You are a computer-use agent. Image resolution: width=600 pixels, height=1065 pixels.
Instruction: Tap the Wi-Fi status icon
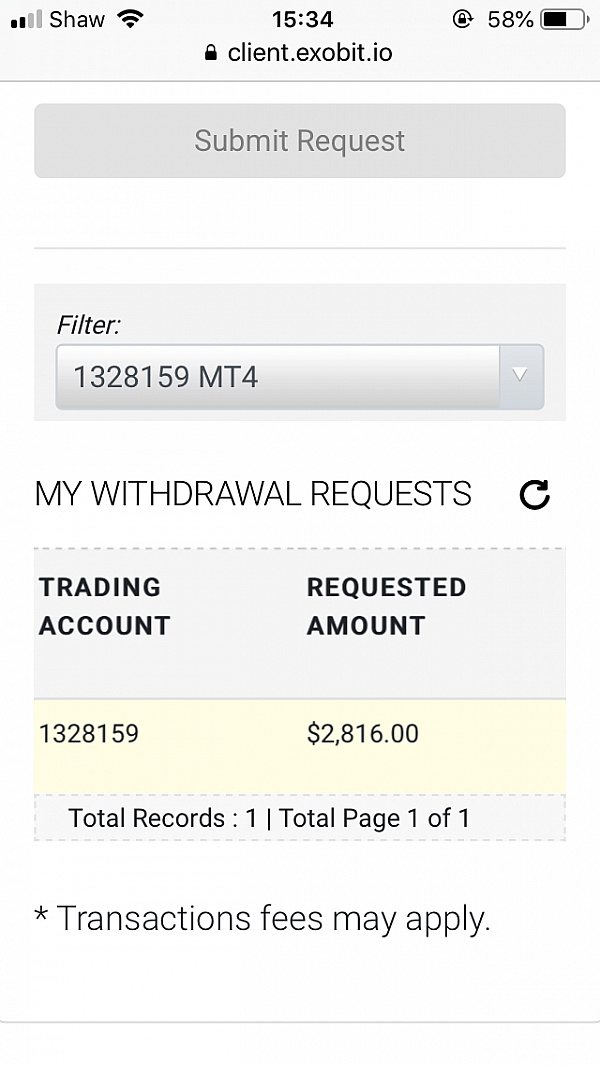(x=130, y=19)
